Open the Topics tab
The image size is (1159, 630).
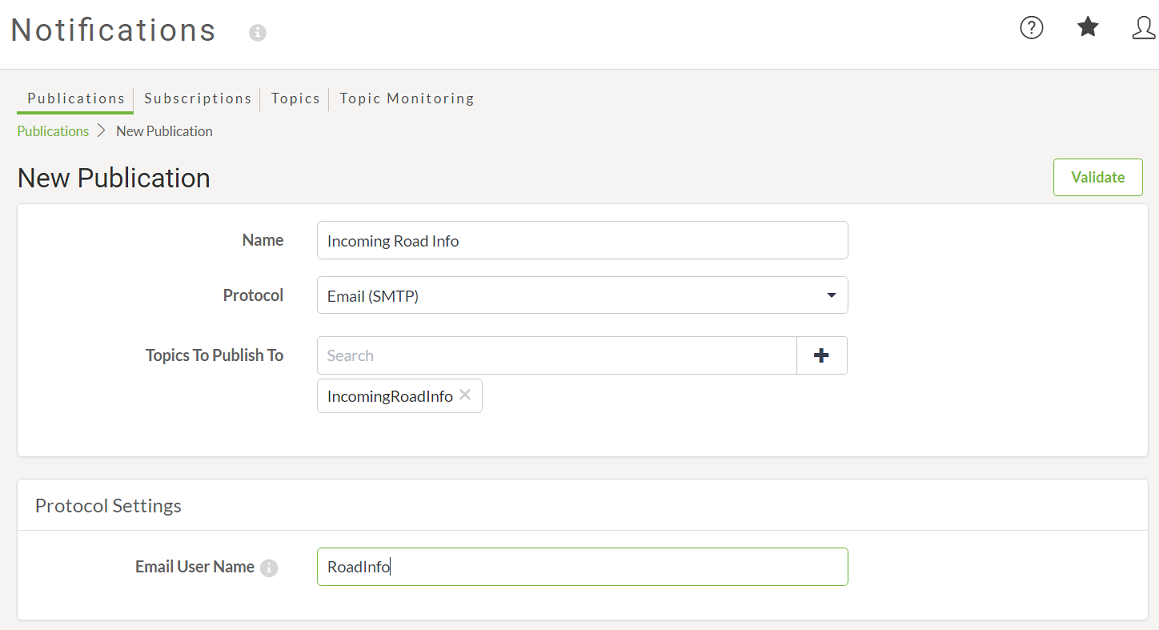[x=295, y=98]
